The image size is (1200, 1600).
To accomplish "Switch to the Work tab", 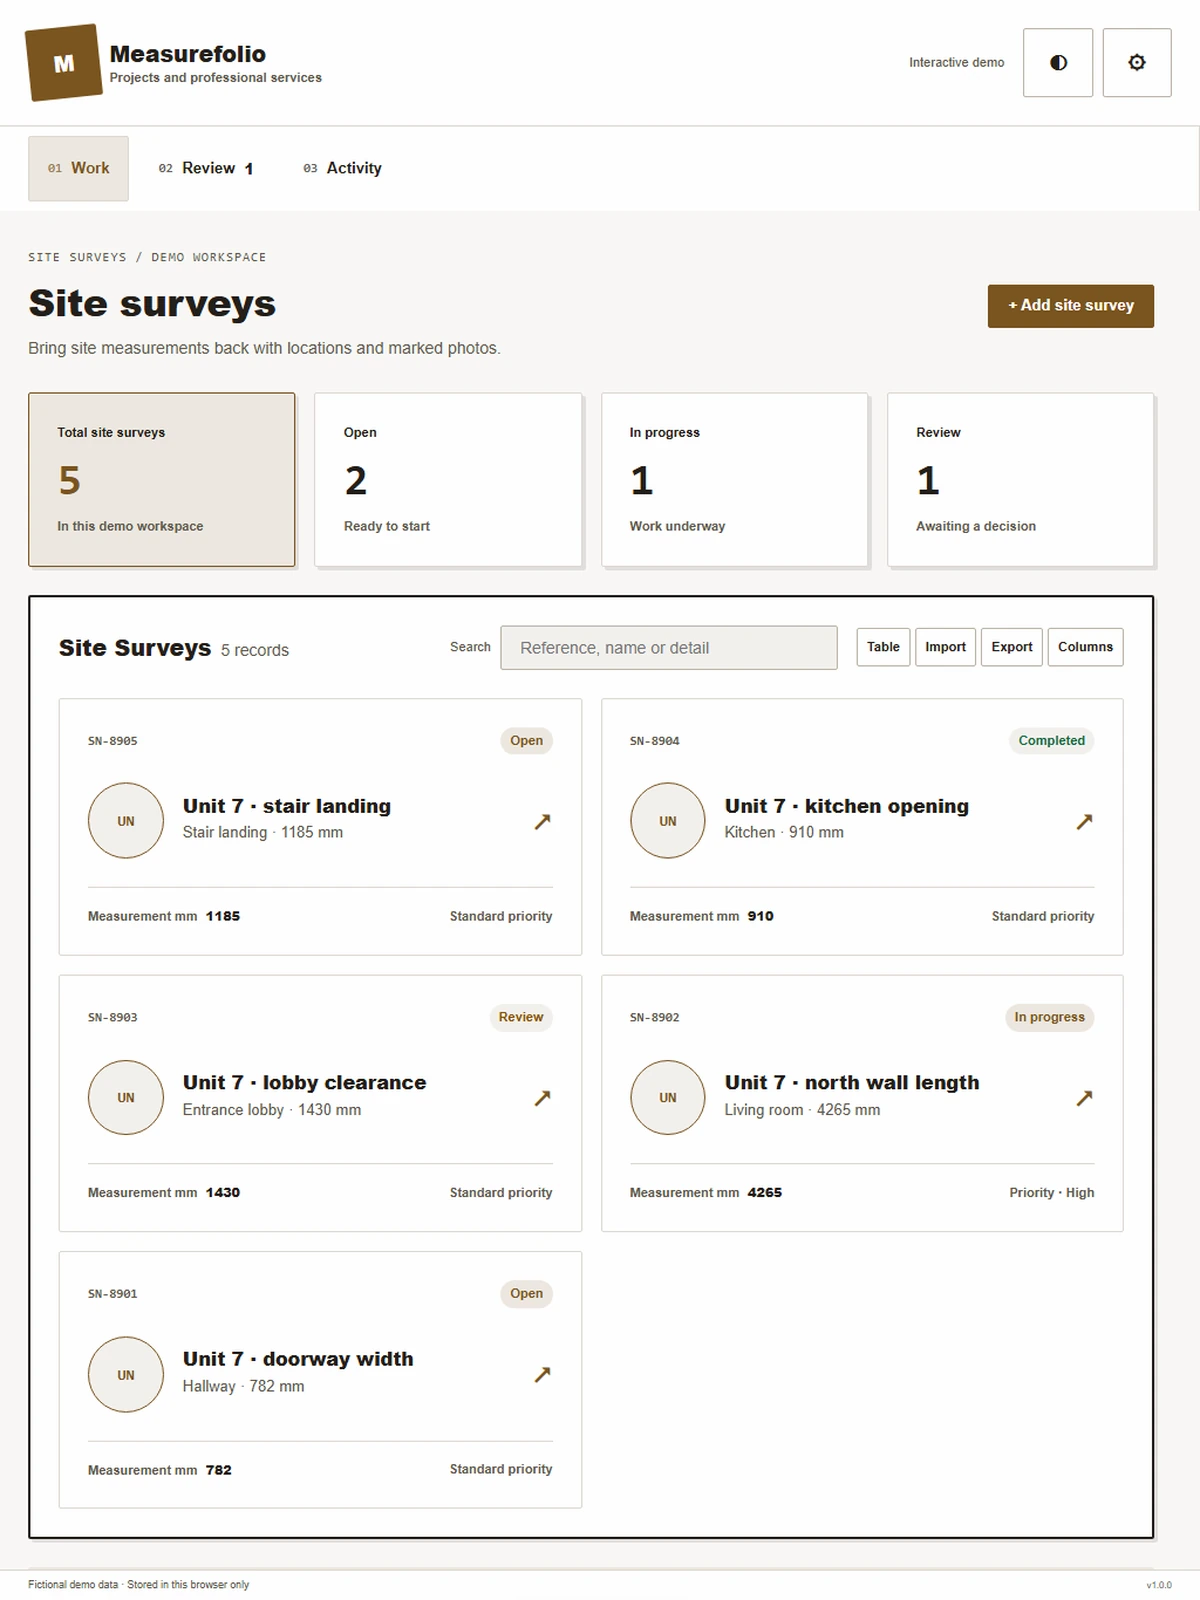I will tap(78, 168).
